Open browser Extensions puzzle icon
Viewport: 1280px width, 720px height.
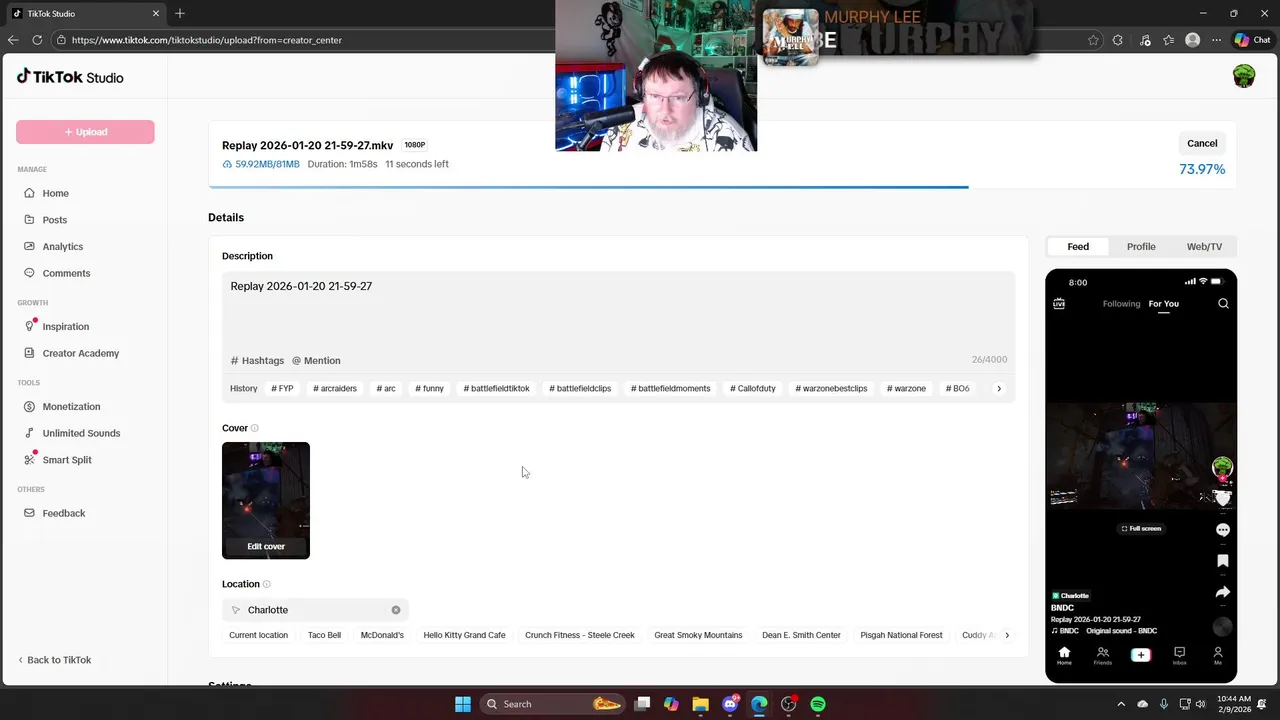[1118, 40]
